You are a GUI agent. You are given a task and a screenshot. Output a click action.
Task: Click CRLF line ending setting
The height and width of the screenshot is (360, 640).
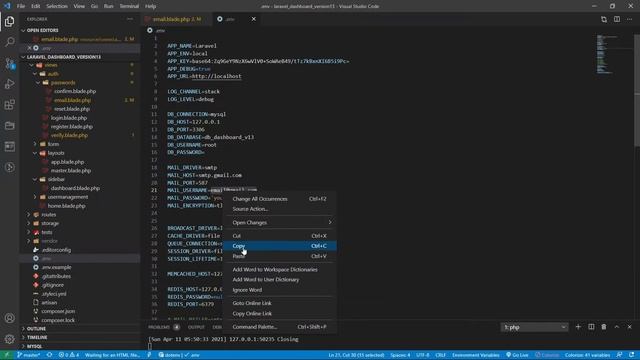click(x=440, y=355)
